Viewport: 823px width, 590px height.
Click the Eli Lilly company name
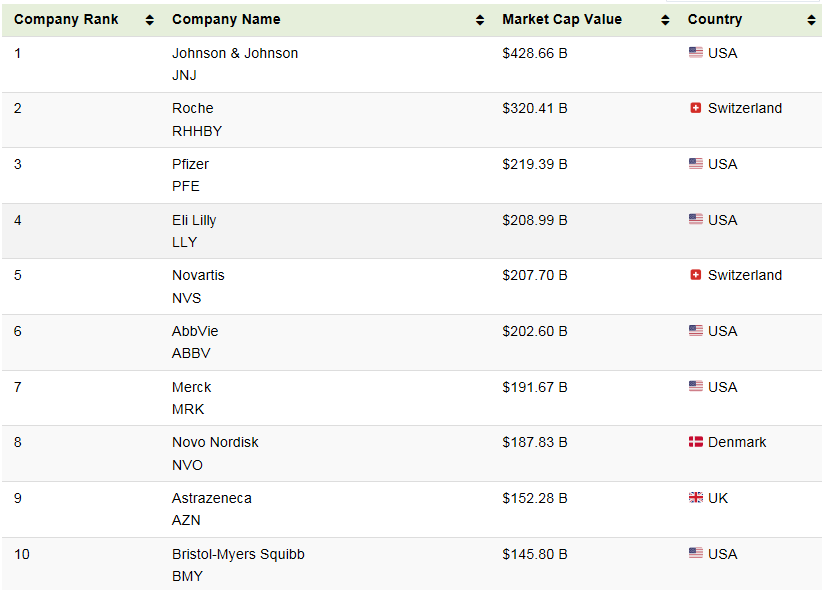point(194,220)
